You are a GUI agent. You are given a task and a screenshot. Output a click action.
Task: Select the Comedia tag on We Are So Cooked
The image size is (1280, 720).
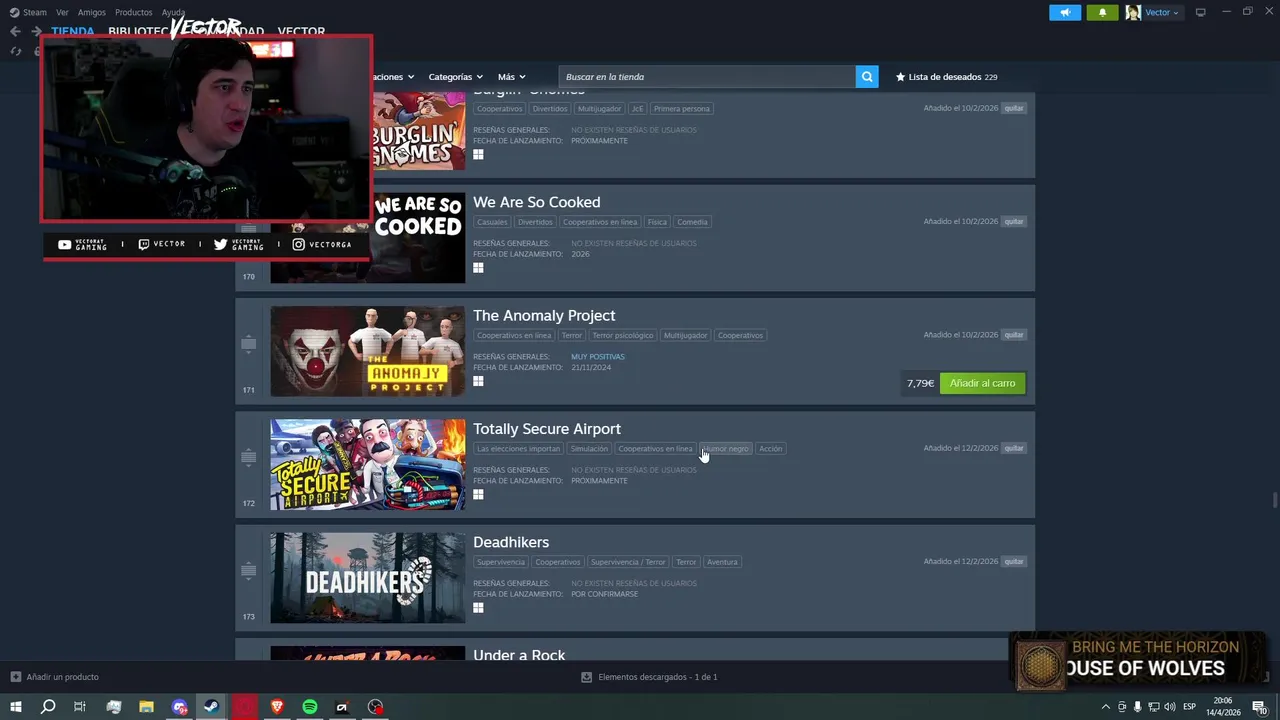[x=692, y=222]
